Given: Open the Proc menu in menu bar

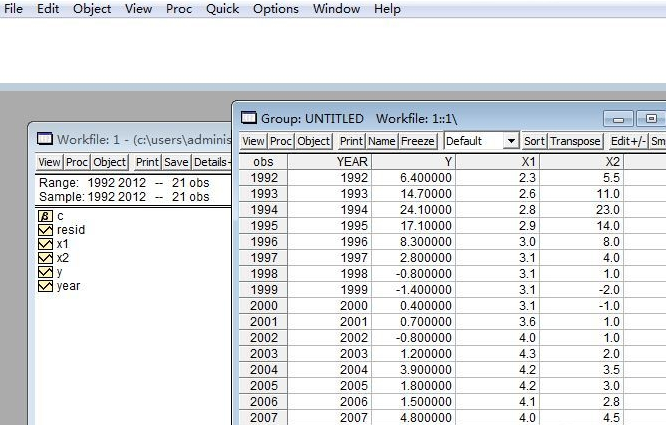Looking at the screenshot, I should 179,8.
